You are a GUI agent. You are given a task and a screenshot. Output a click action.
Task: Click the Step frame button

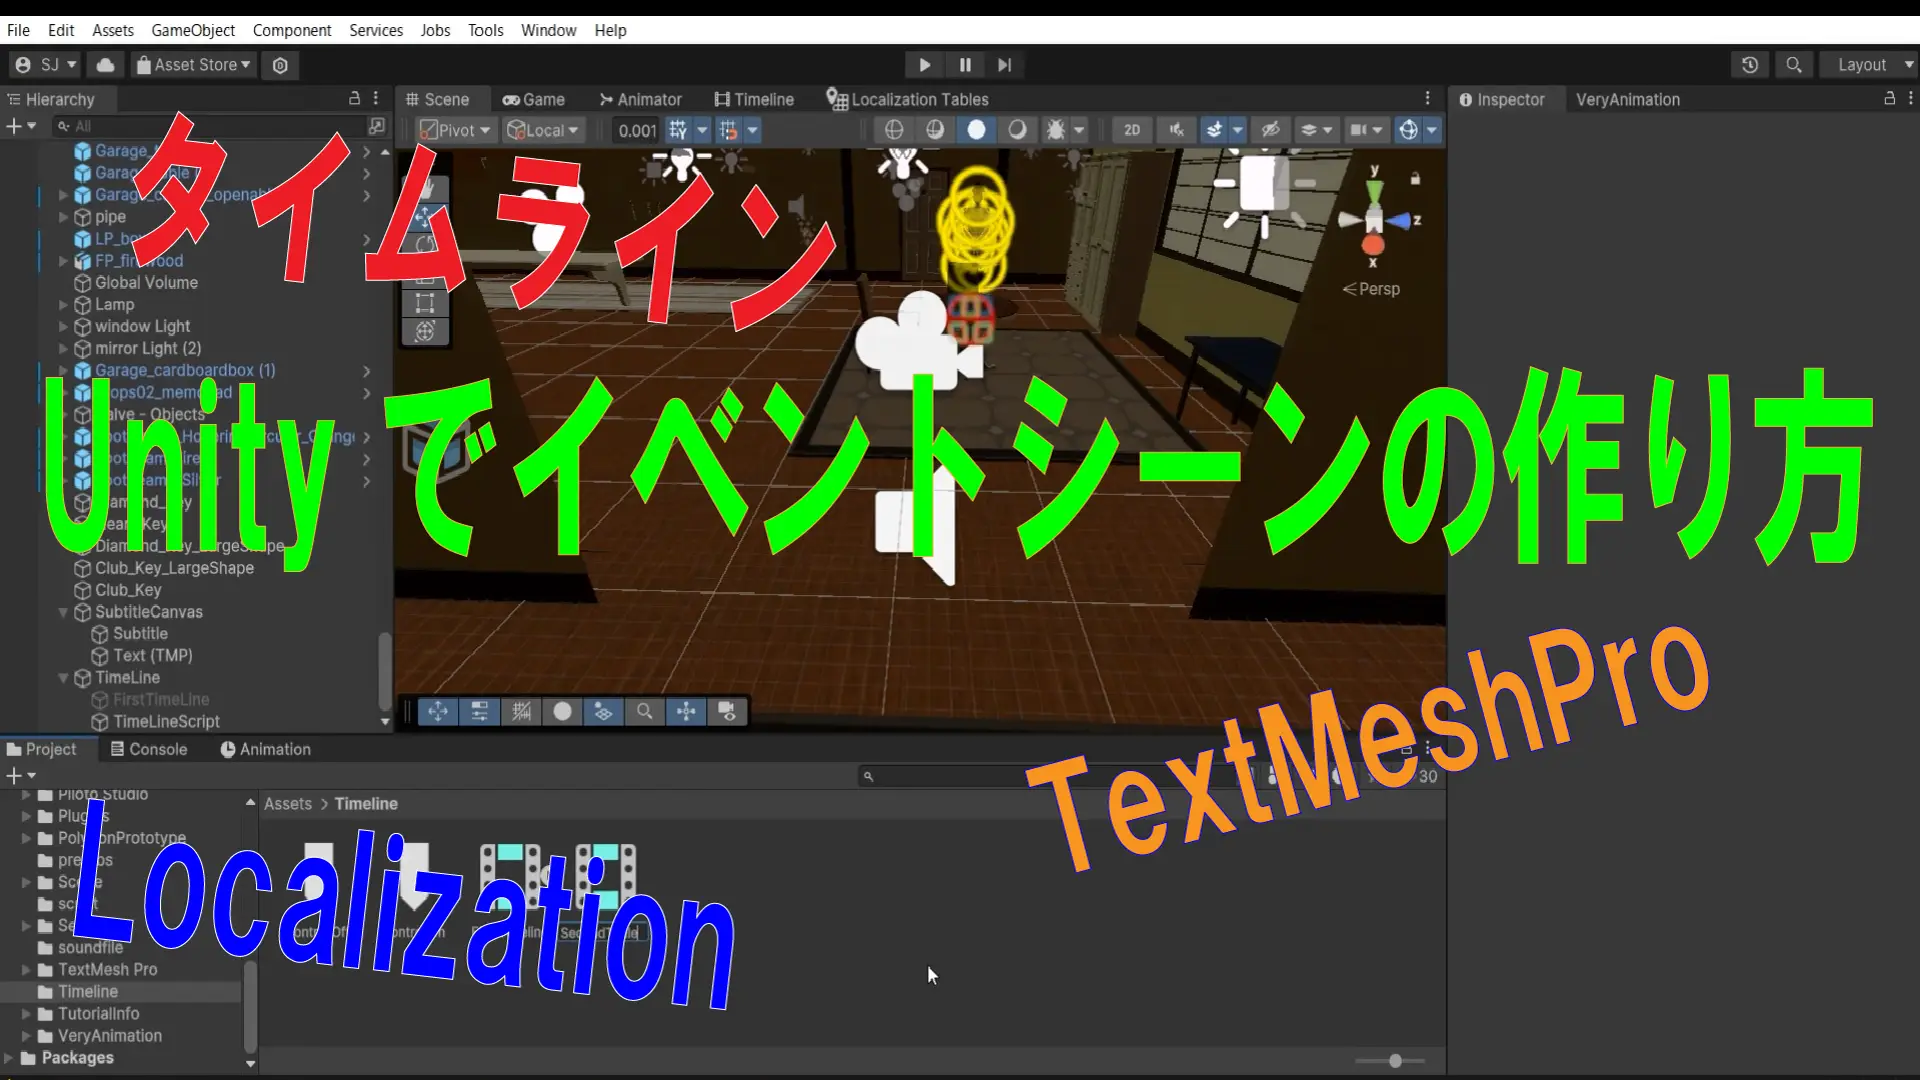[x=1004, y=65]
